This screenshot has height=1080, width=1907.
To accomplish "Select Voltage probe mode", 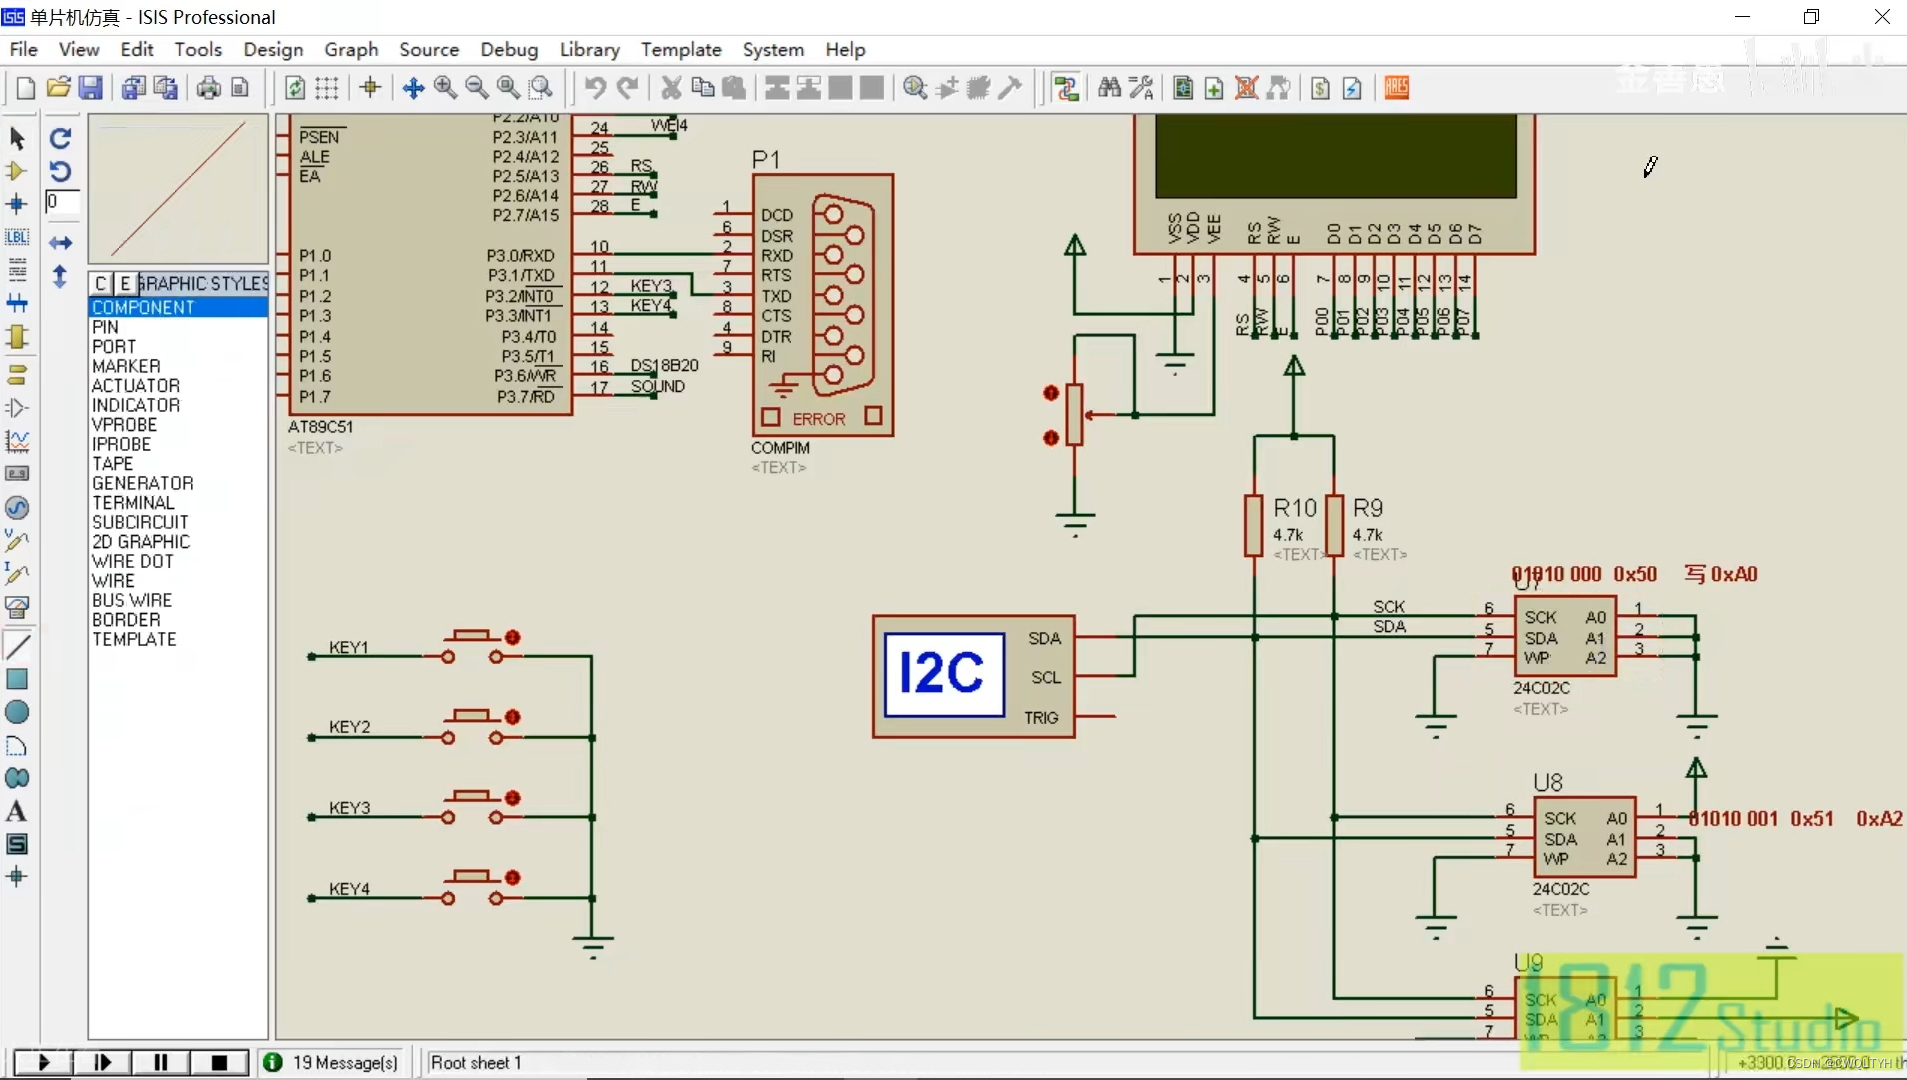I will (17, 540).
